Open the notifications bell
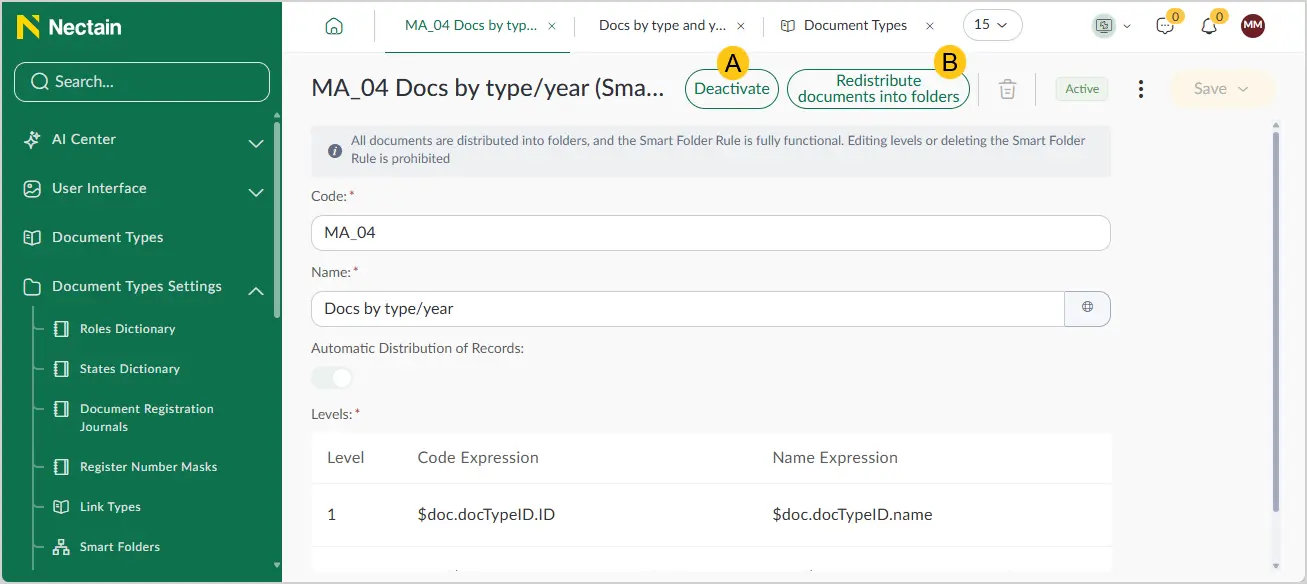The height and width of the screenshot is (584, 1307). click(1209, 26)
